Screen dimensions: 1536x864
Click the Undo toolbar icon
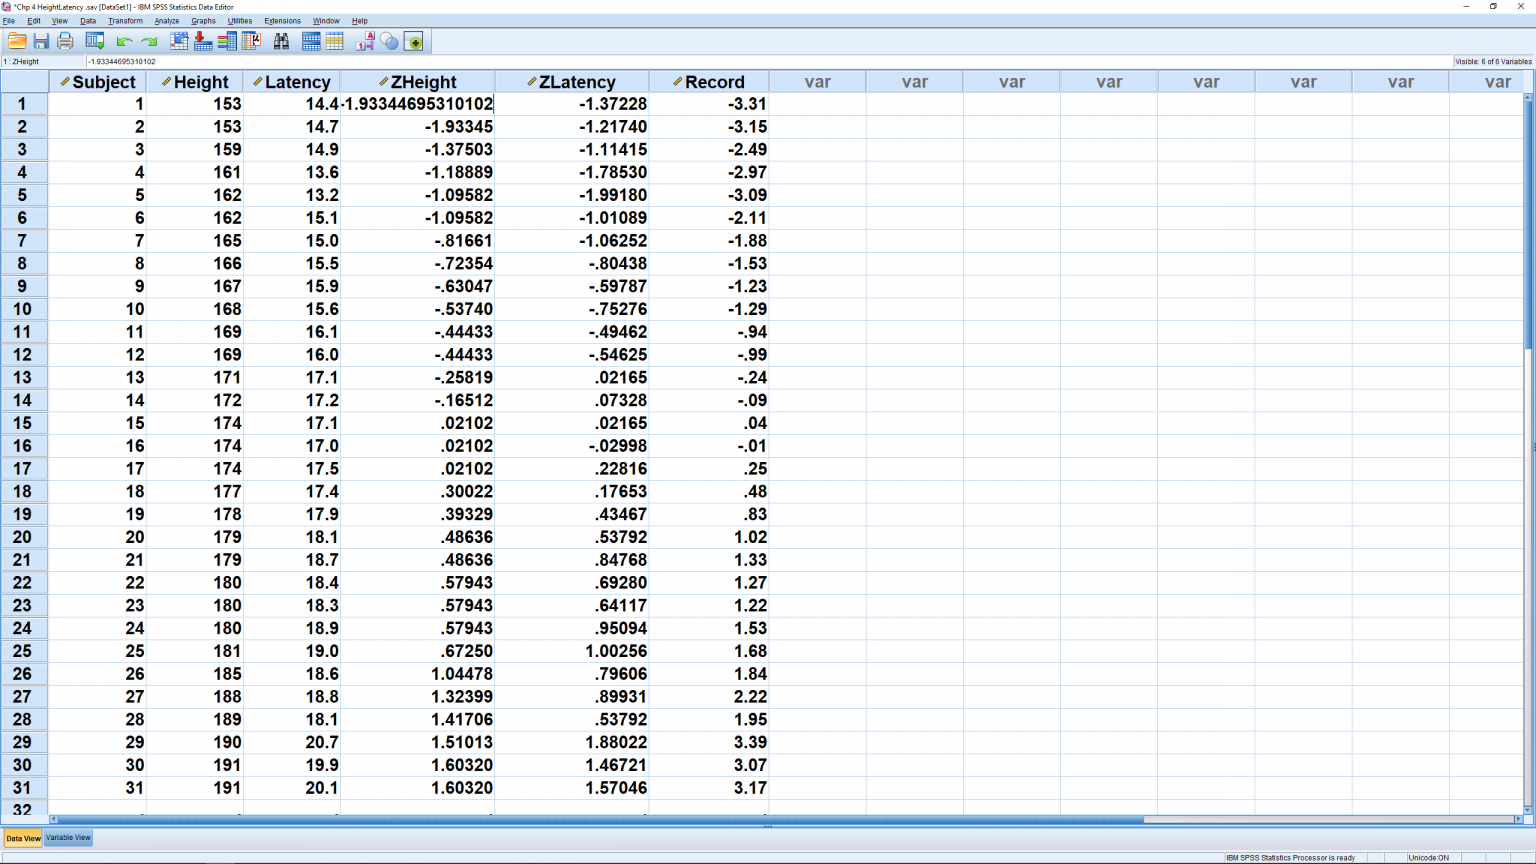122,41
